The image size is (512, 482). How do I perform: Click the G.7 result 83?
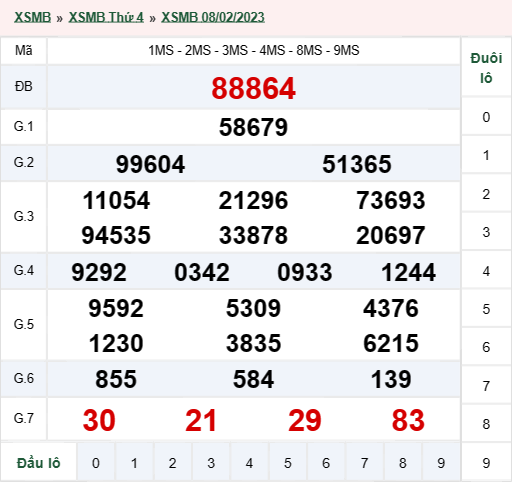click(408, 420)
